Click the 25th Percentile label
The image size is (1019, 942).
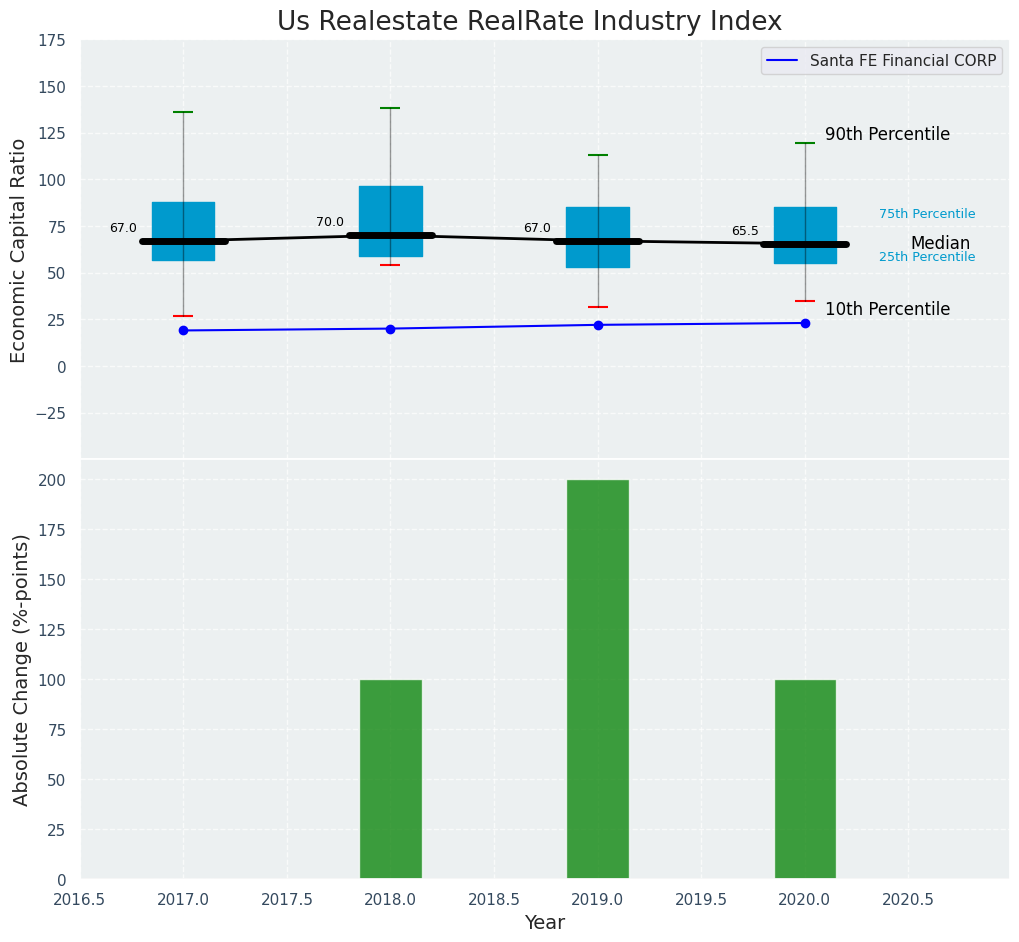(x=927, y=257)
